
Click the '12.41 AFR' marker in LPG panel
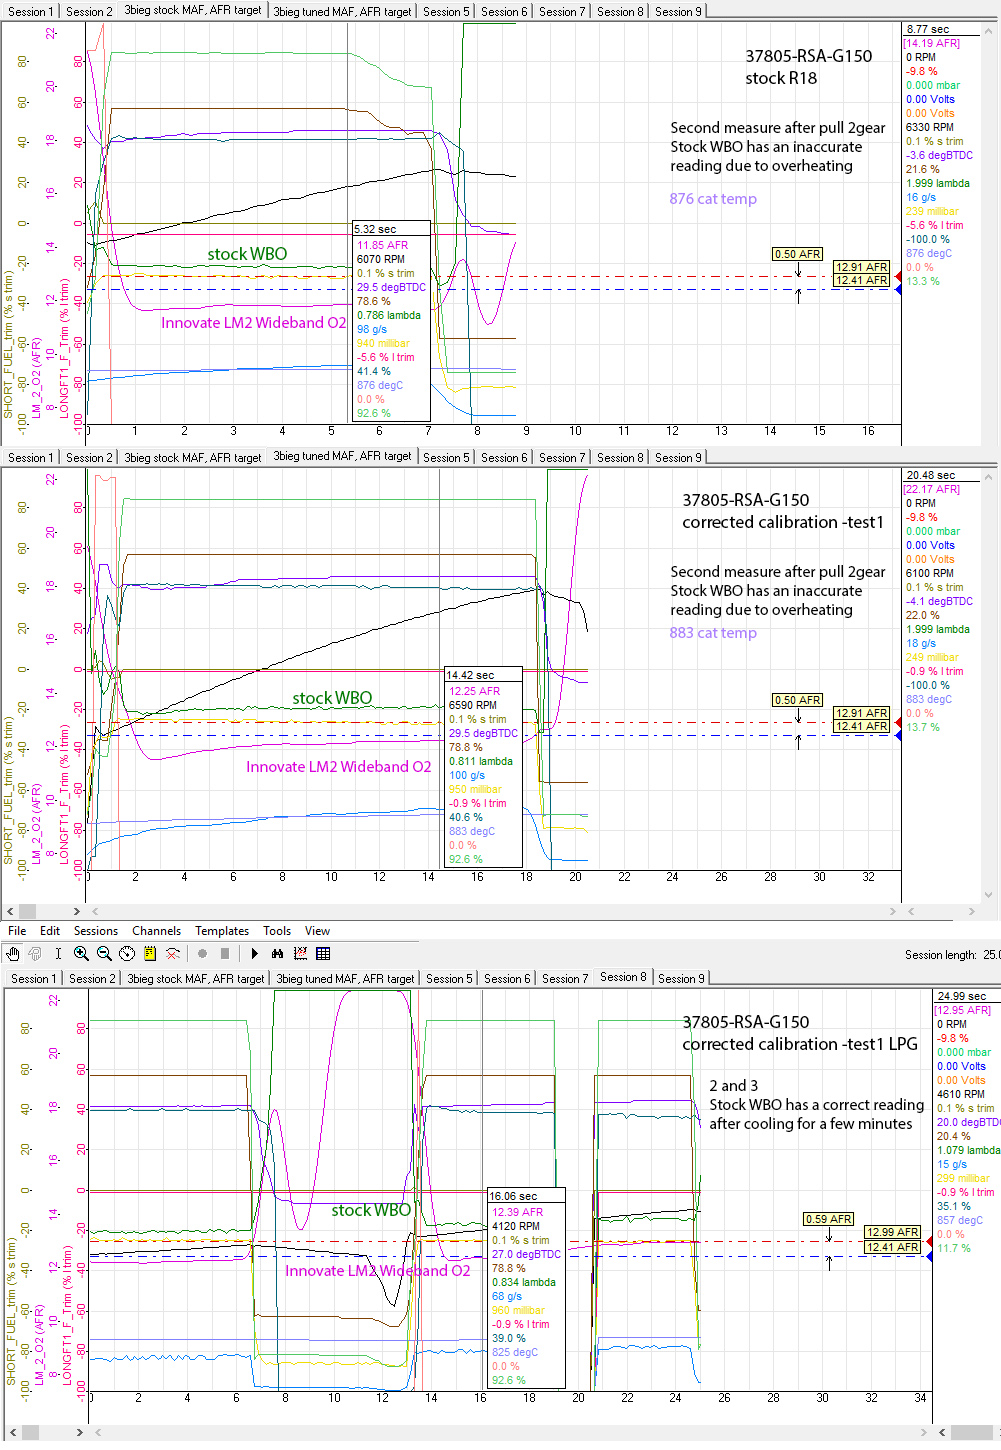tap(892, 1247)
